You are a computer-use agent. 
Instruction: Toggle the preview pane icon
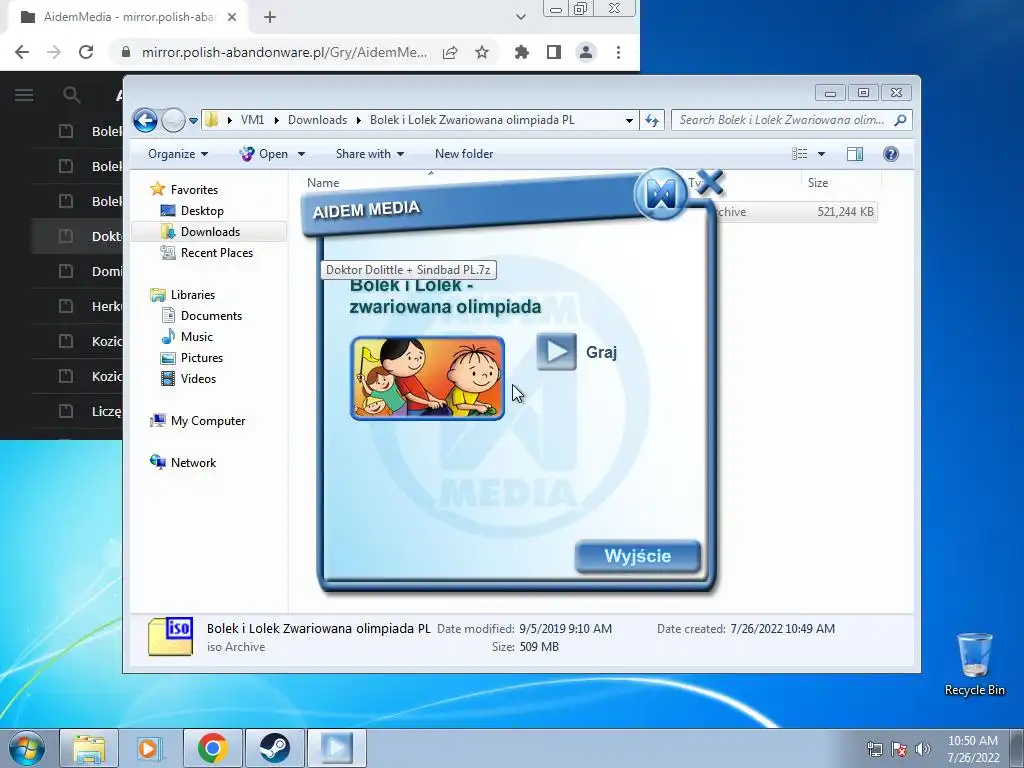[x=855, y=154]
